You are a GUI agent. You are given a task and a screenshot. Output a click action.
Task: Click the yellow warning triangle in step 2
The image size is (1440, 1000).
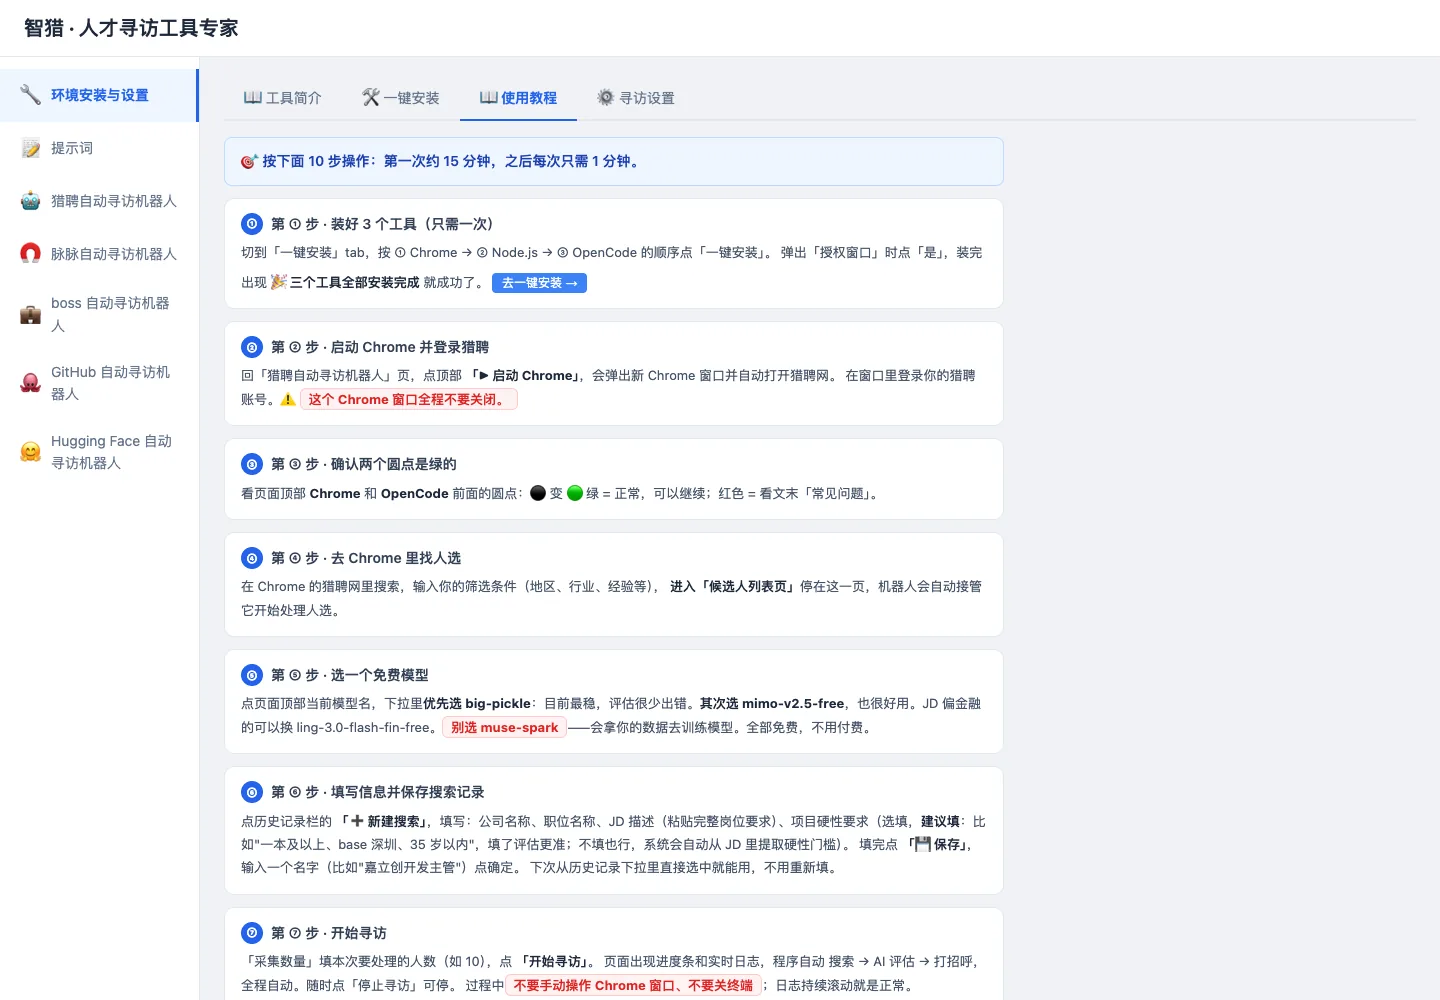[288, 400]
